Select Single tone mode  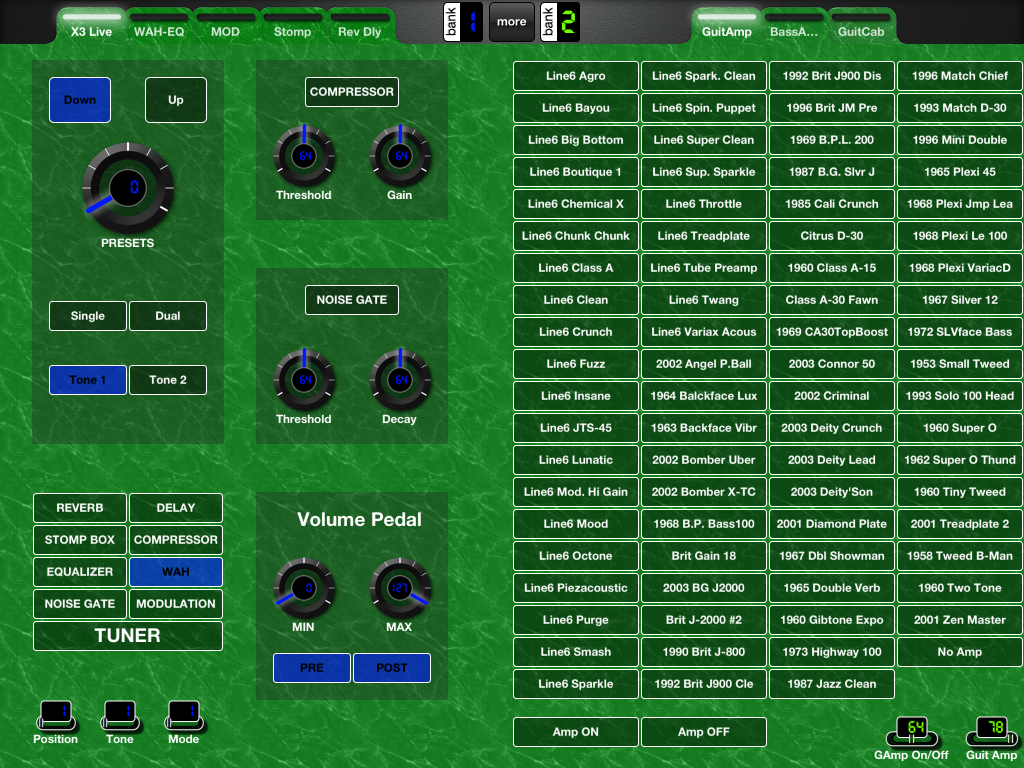tap(88, 316)
